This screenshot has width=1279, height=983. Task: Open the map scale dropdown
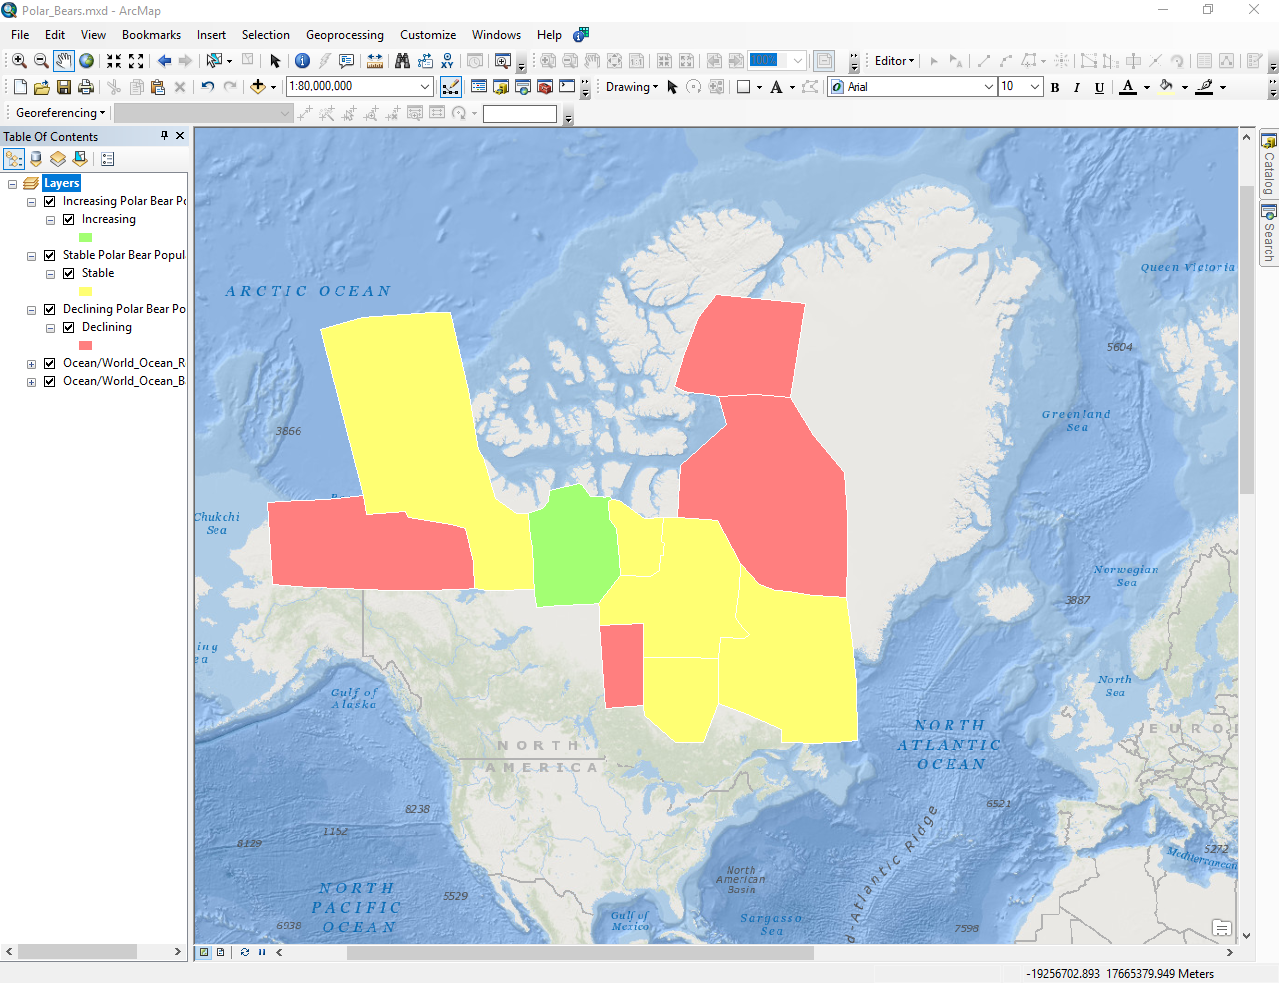[425, 87]
